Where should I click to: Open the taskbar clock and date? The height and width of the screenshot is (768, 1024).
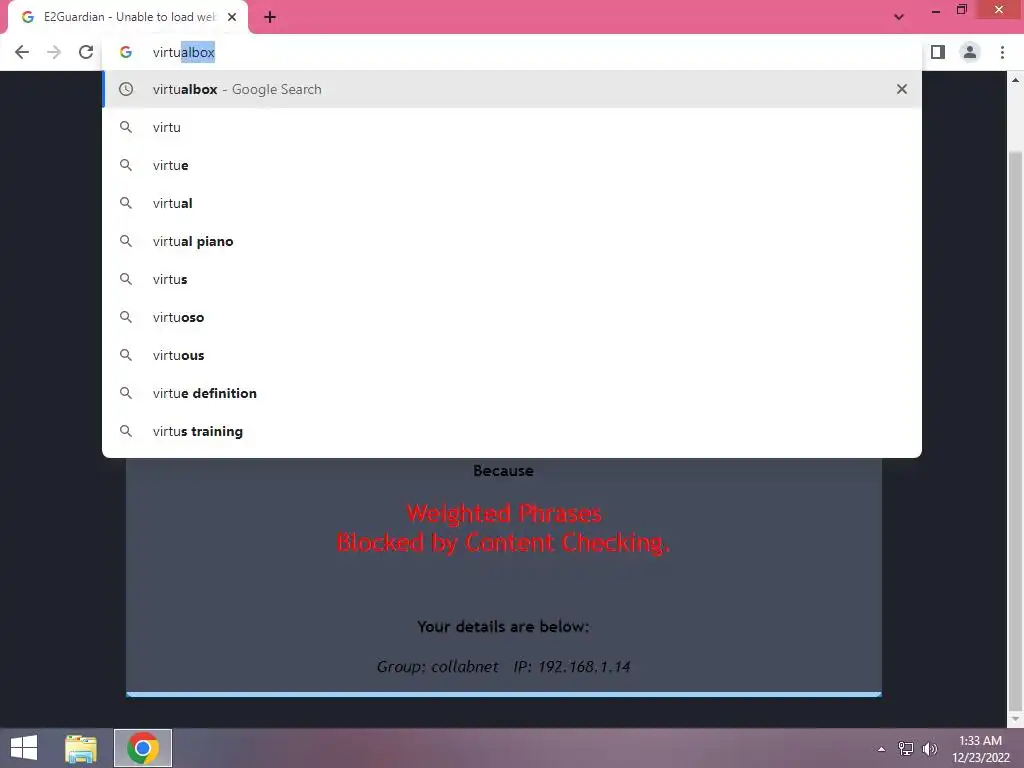coord(980,749)
